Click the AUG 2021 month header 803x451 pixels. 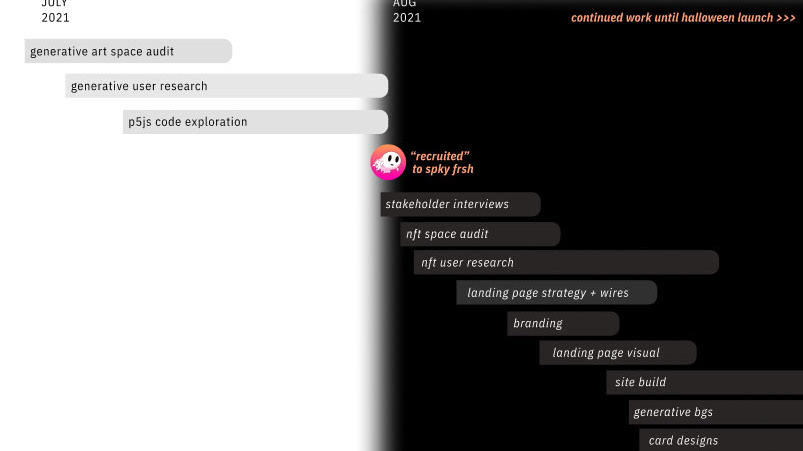point(407,11)
